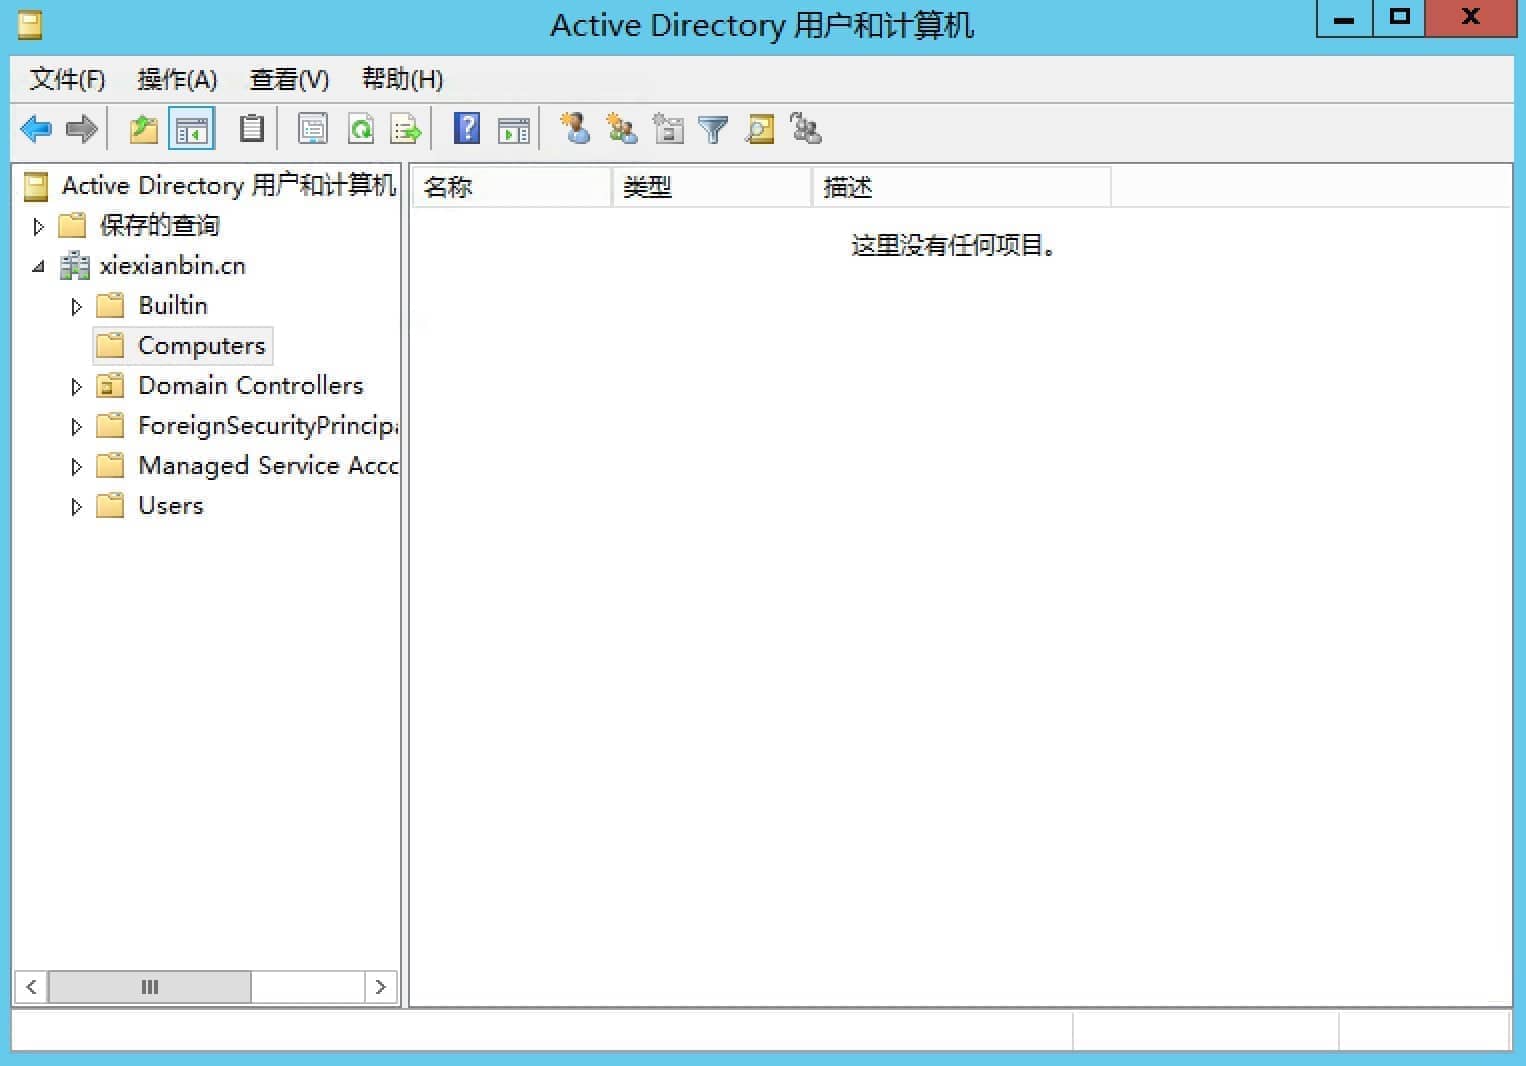Toggle Show/Hide Console Tree icon
This screenshot has height=1066, width=1526.
pyautogui.click(x=191, y=129)
